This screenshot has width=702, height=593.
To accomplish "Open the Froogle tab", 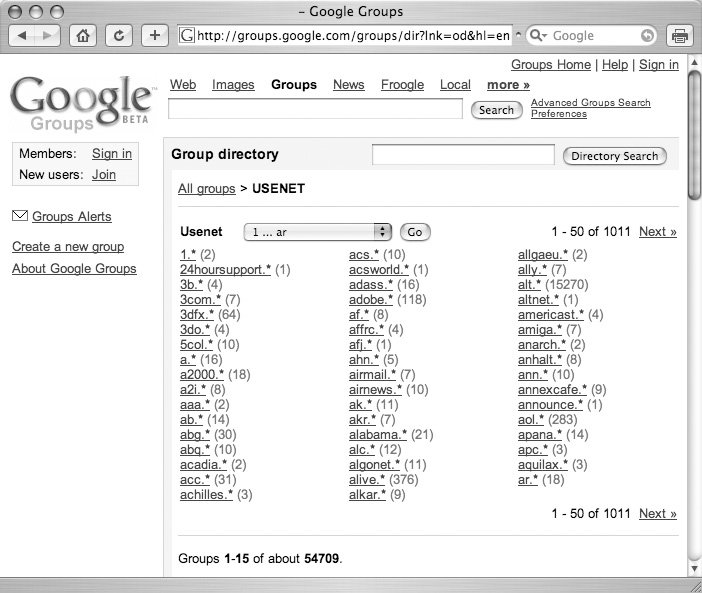I will pos(402,85).
